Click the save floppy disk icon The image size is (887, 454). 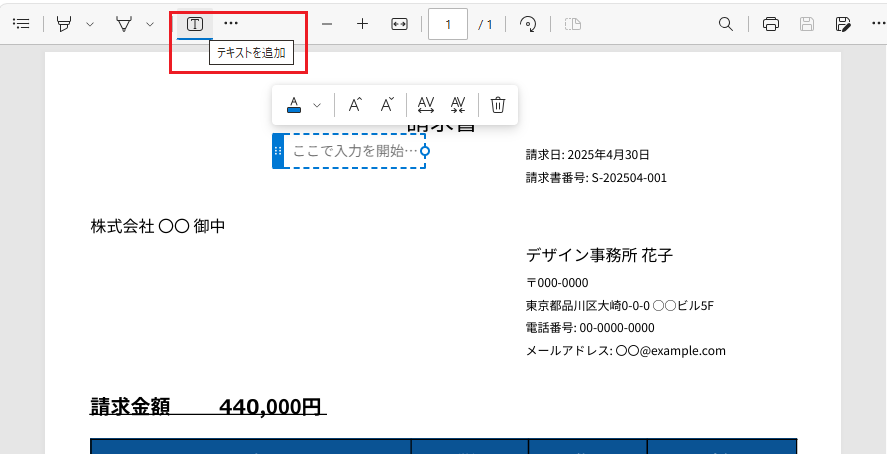click(x=807, y=24)
